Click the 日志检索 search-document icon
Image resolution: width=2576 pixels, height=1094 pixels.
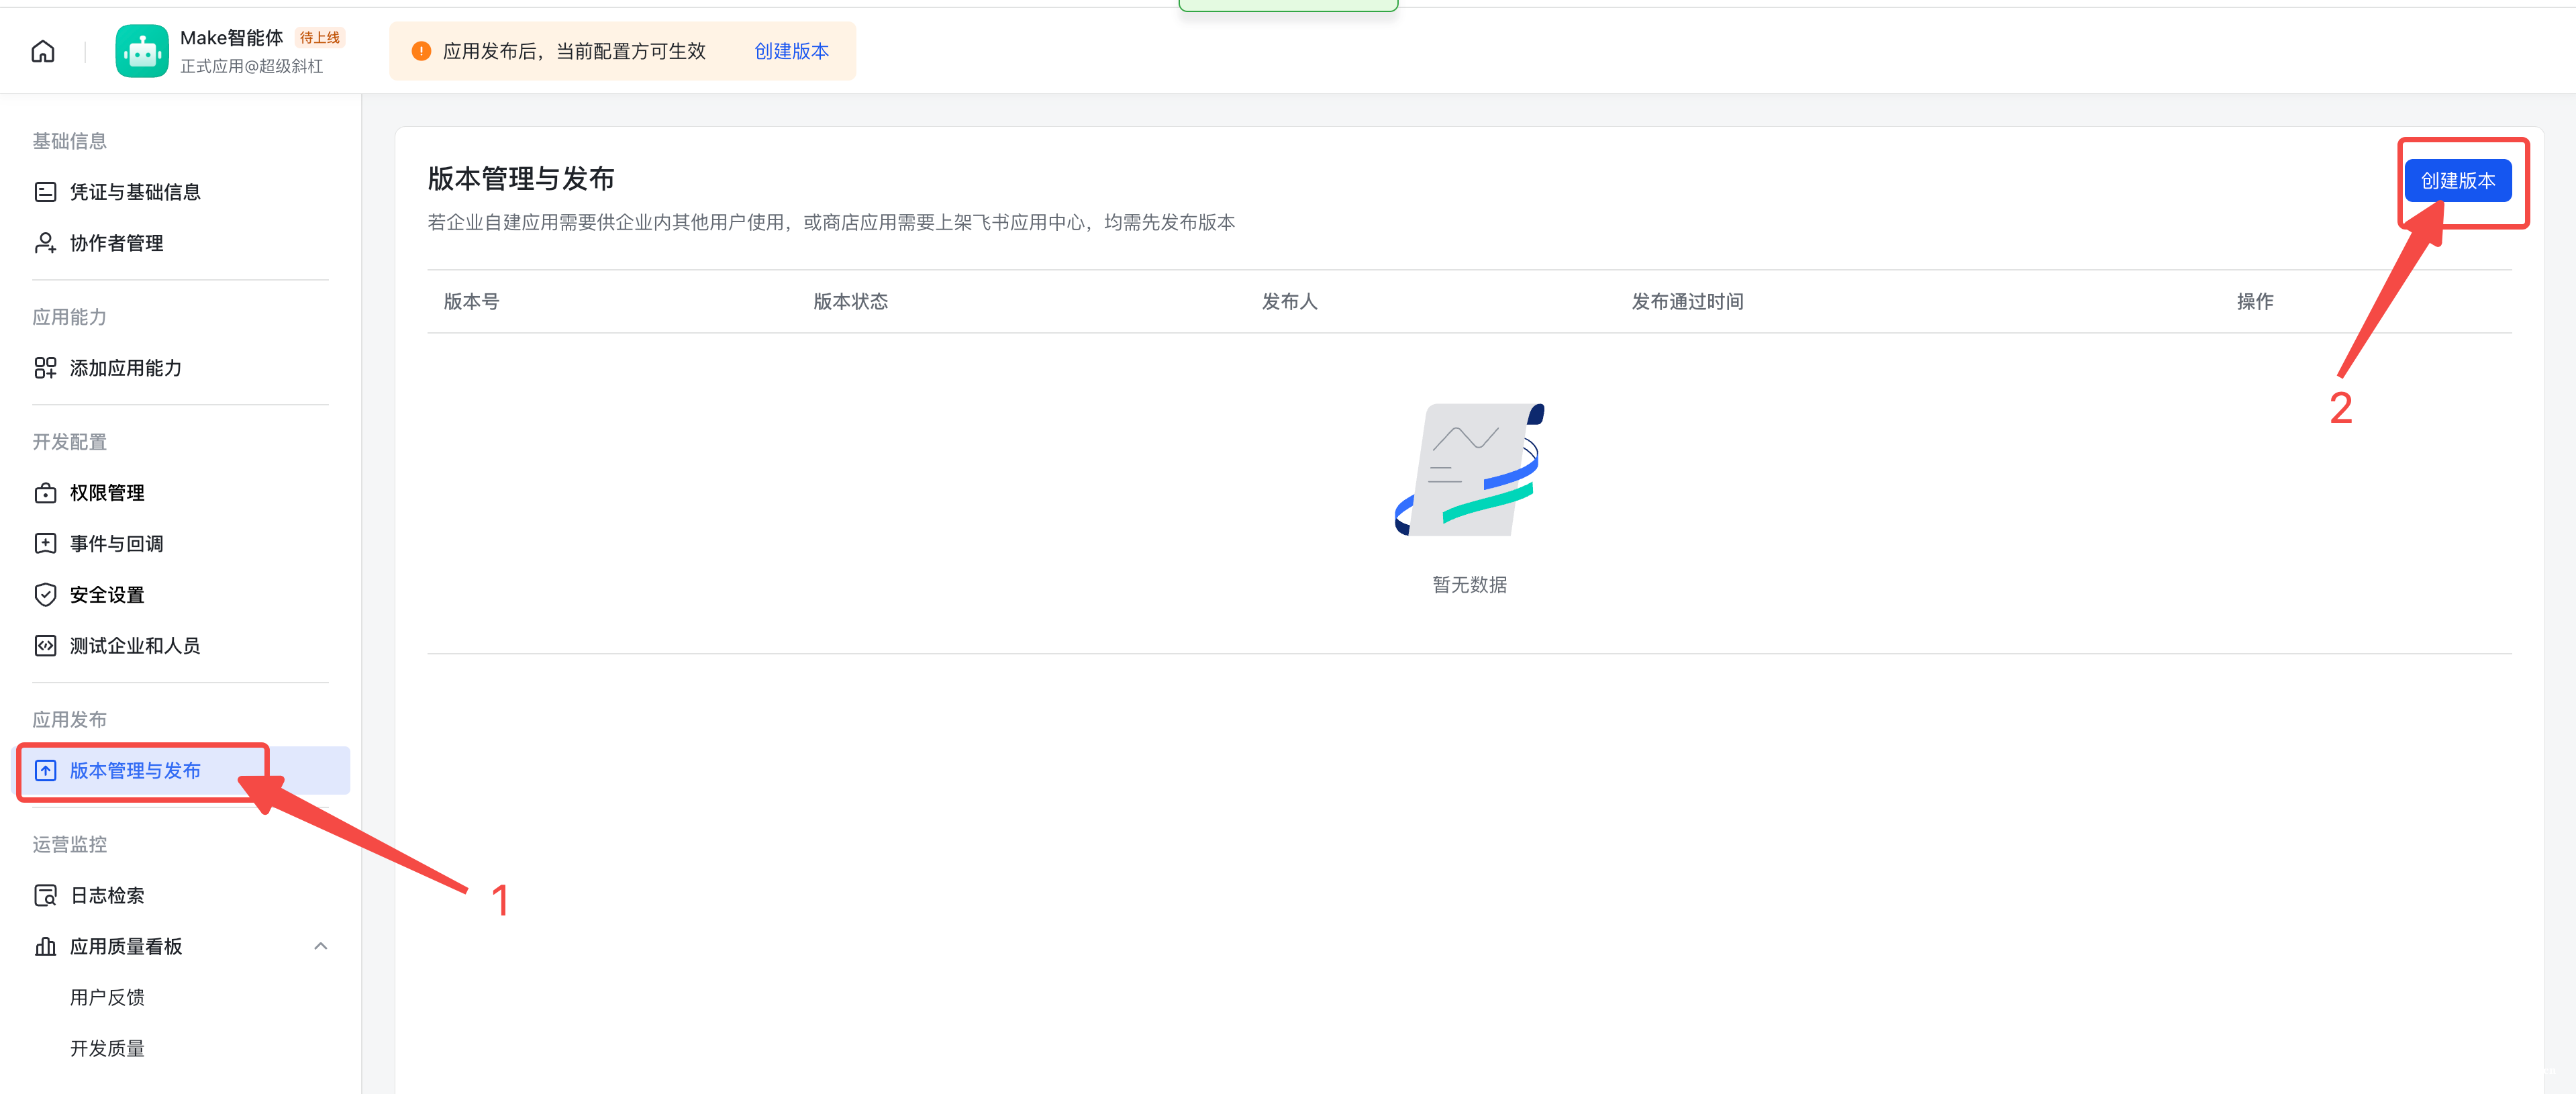coord(45,895)
